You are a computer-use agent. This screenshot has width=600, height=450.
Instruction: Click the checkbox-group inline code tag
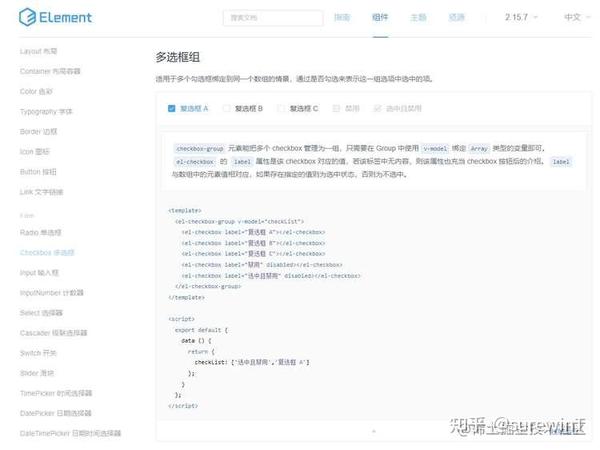(199, 148)
